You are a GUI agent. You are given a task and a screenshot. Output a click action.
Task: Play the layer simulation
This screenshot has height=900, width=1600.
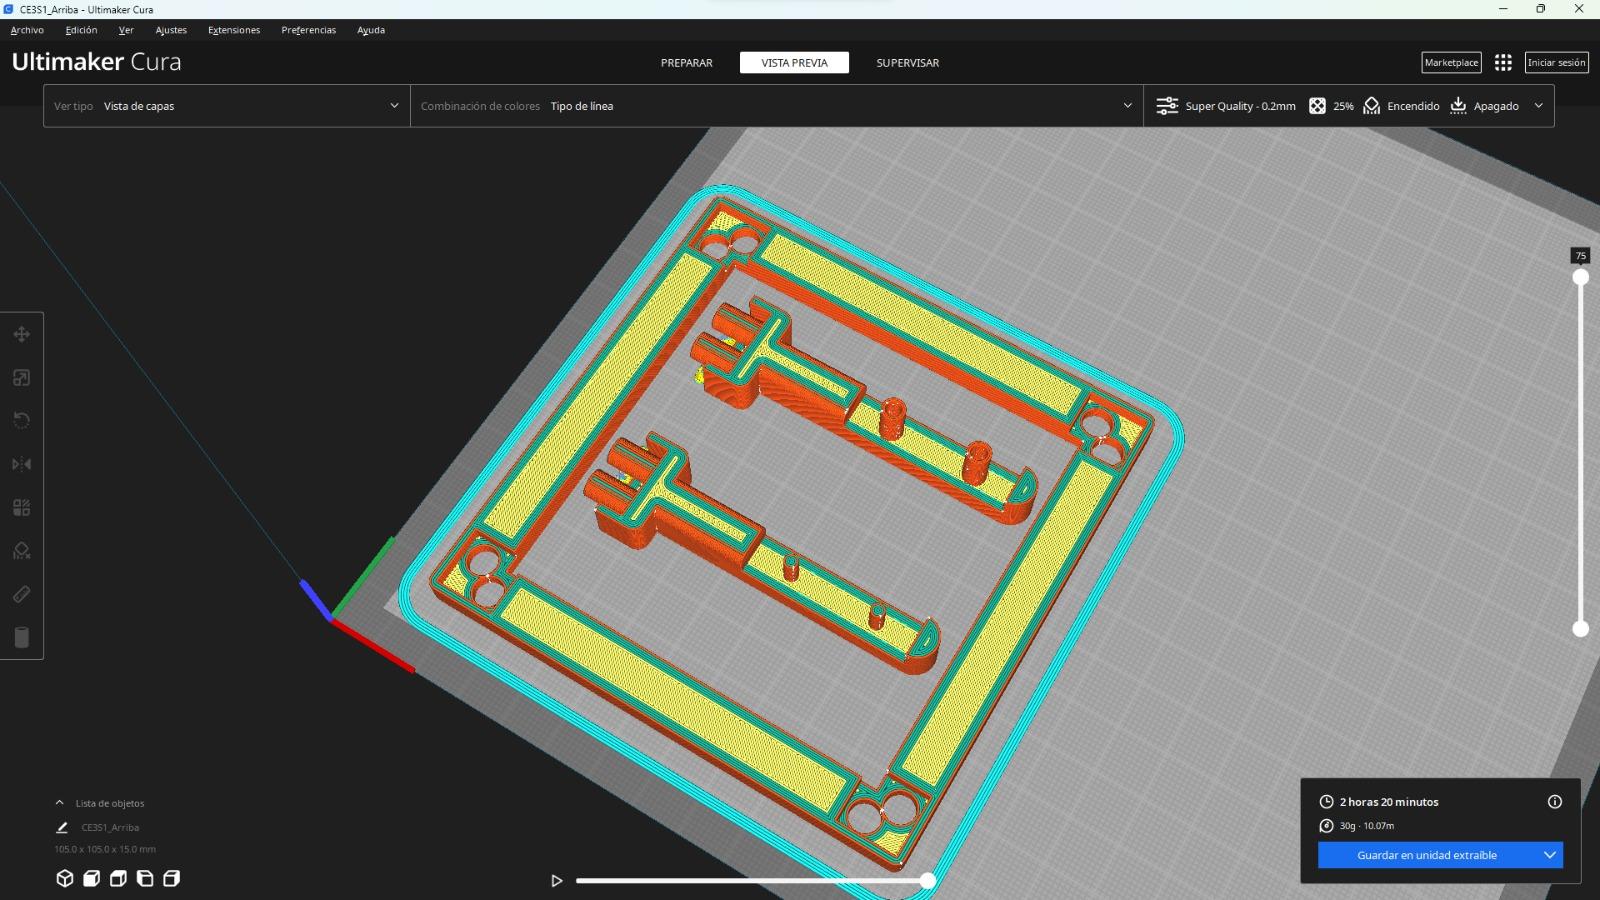coord(557,881)
